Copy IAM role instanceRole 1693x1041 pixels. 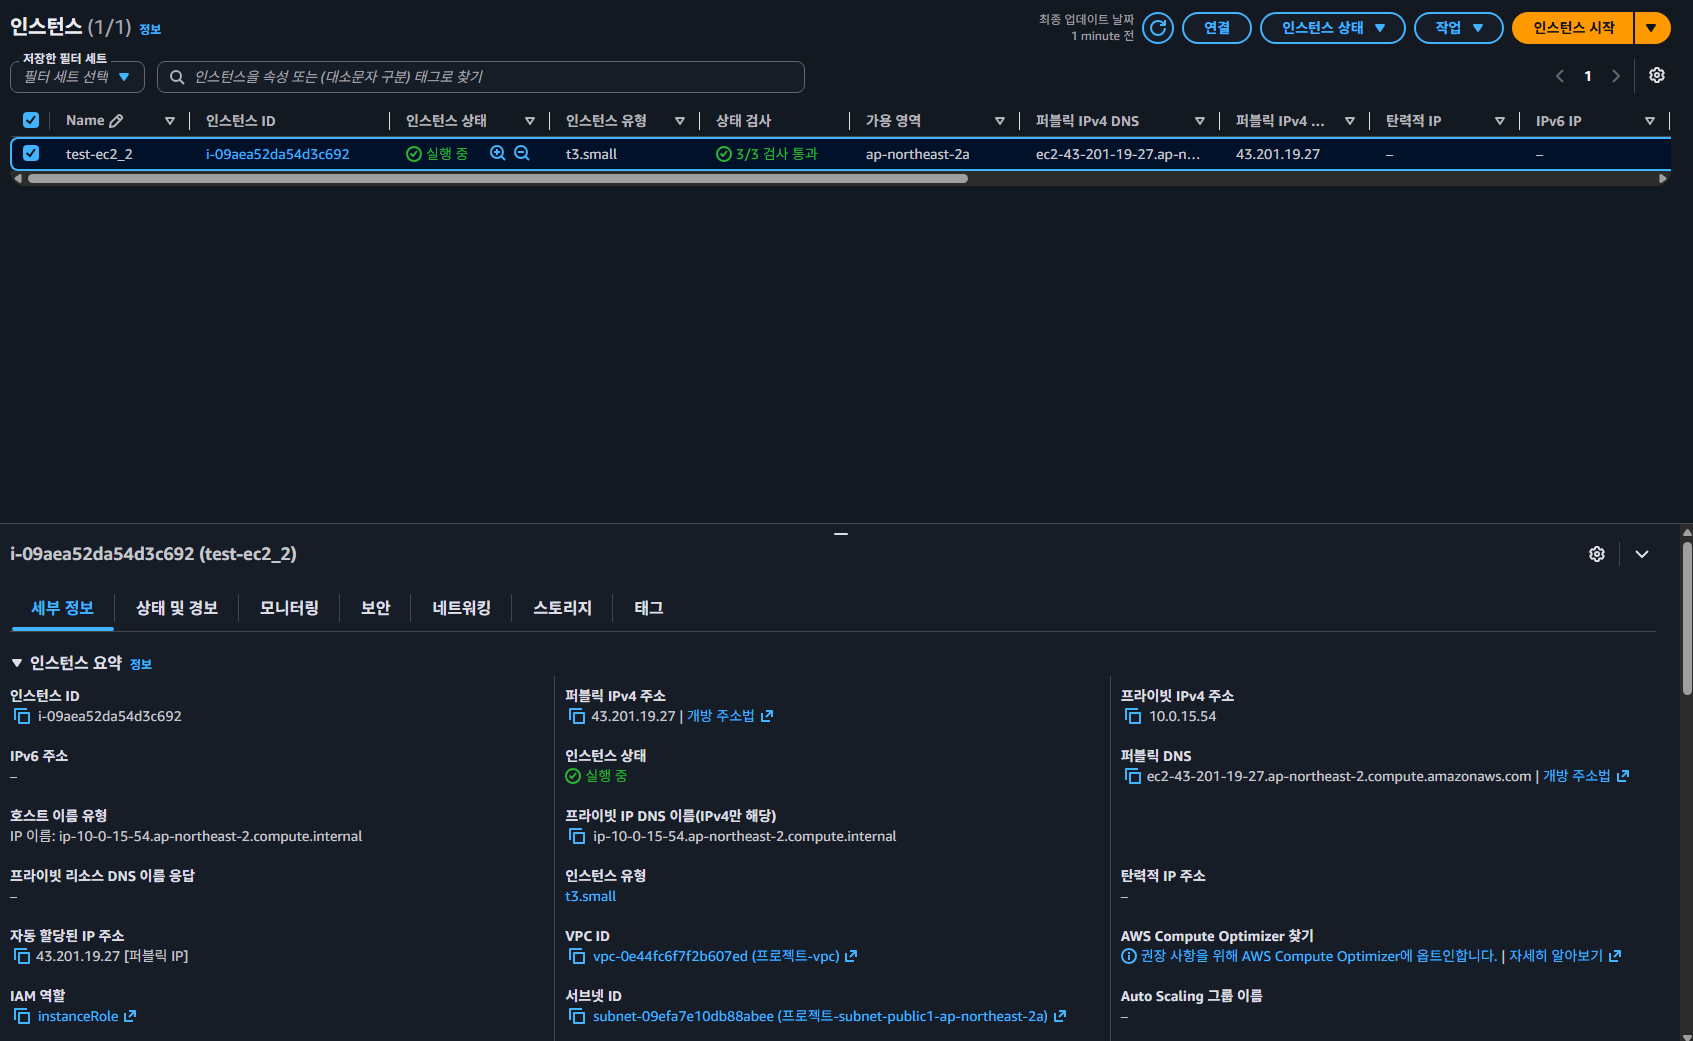(x=22, y=1016)
